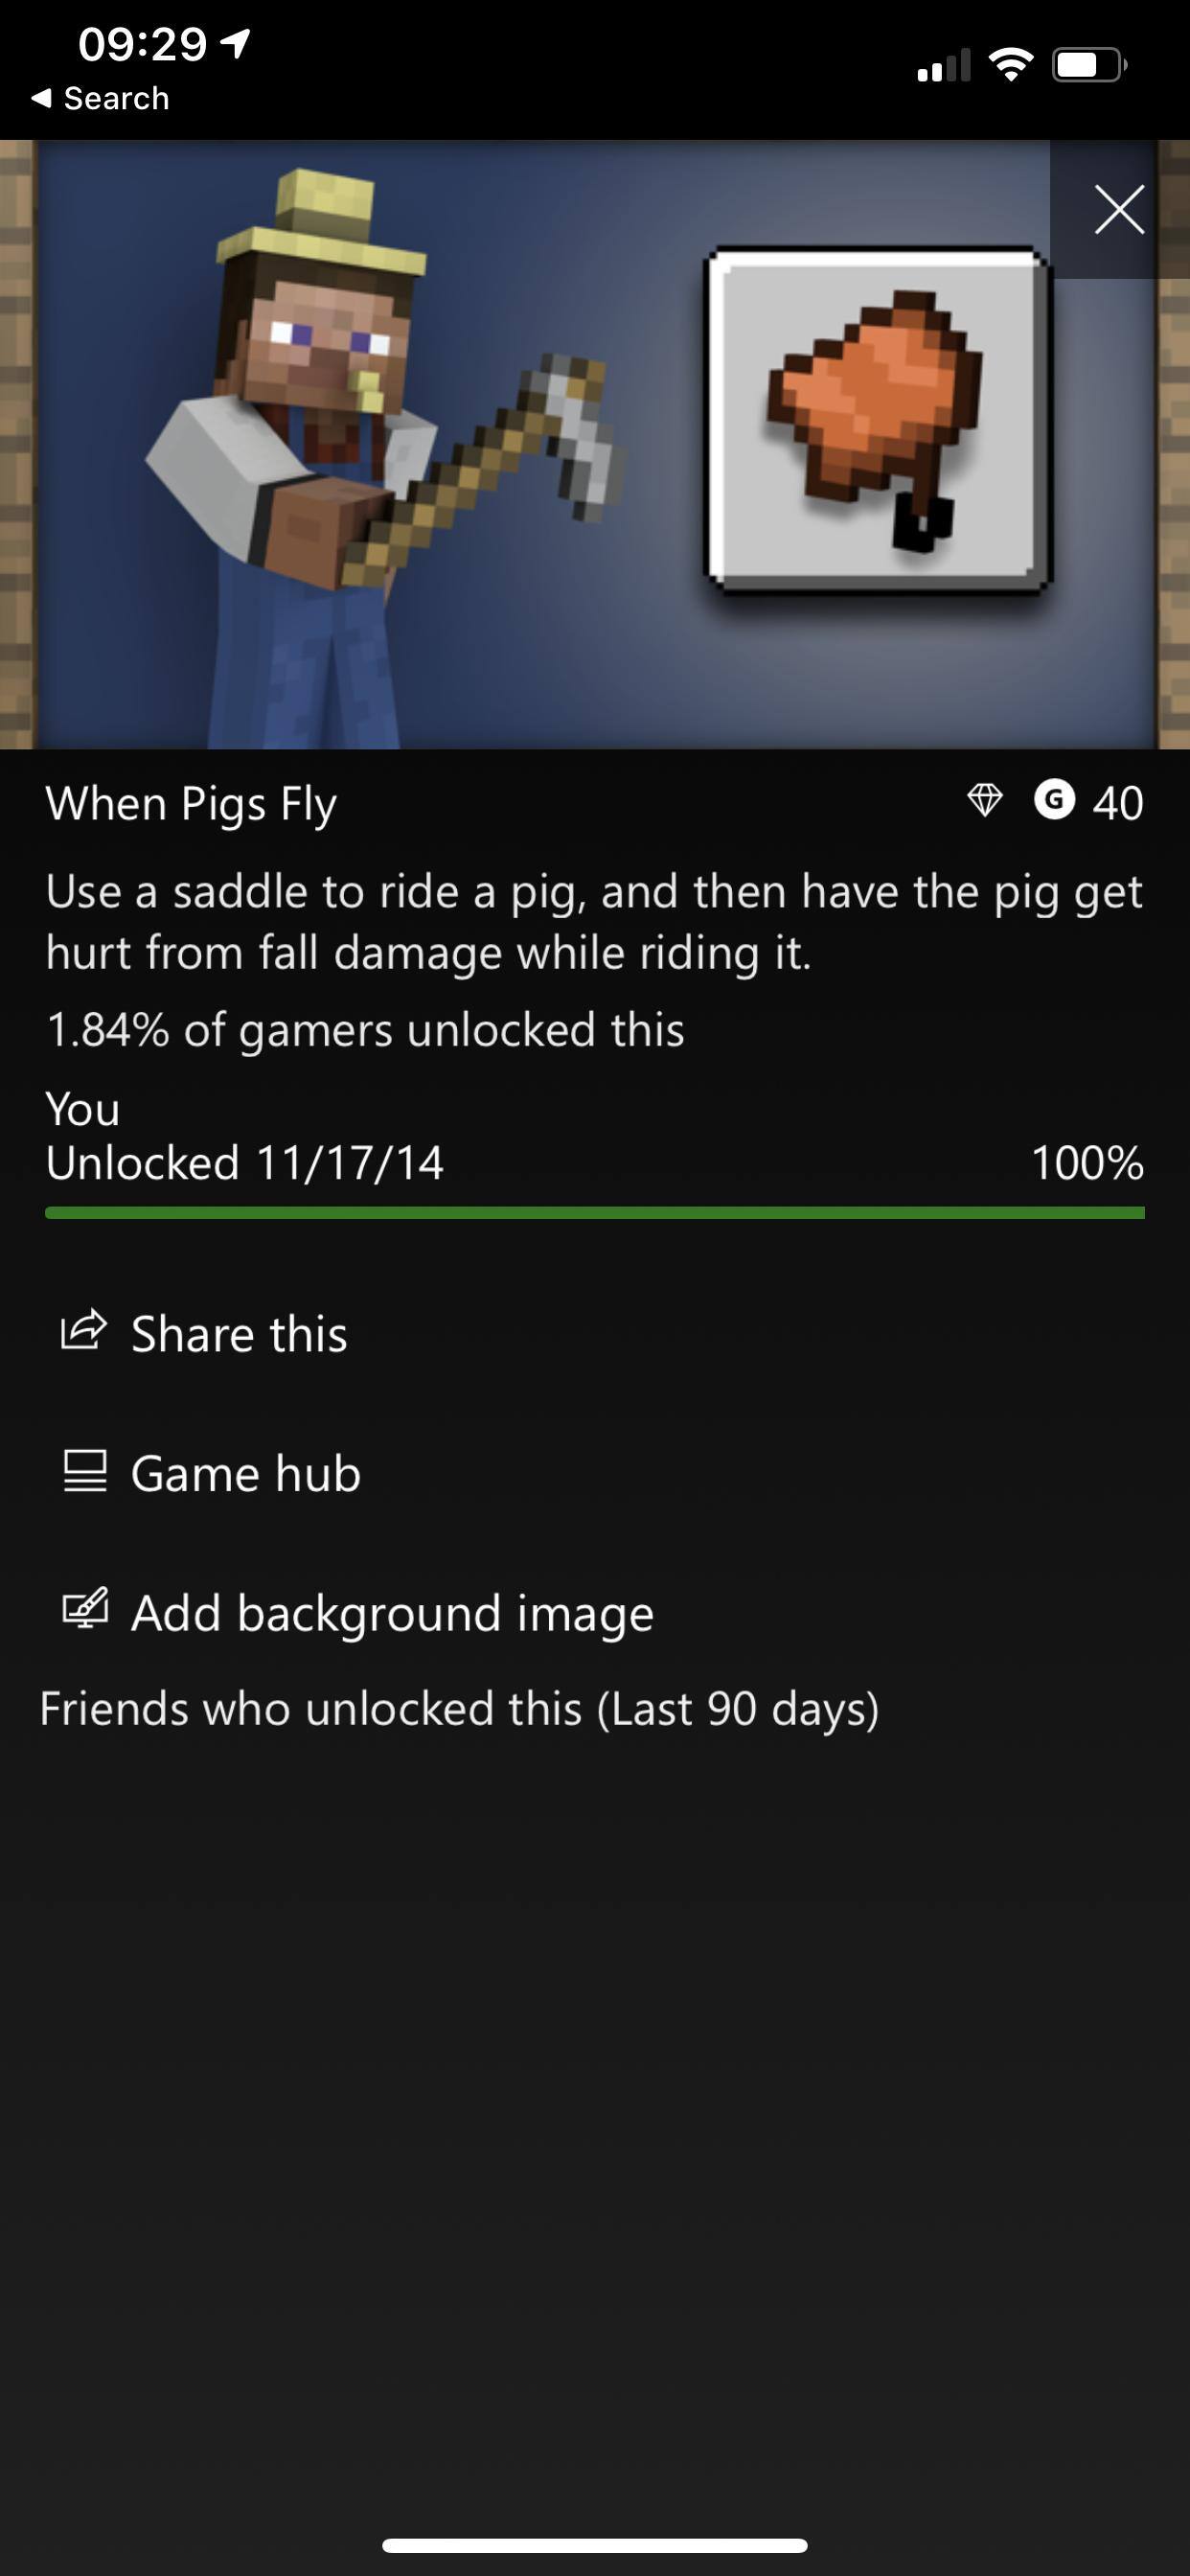Tap the back arrow beside Search
This screenshot has width=1190, height=2576.
[41, 98]
